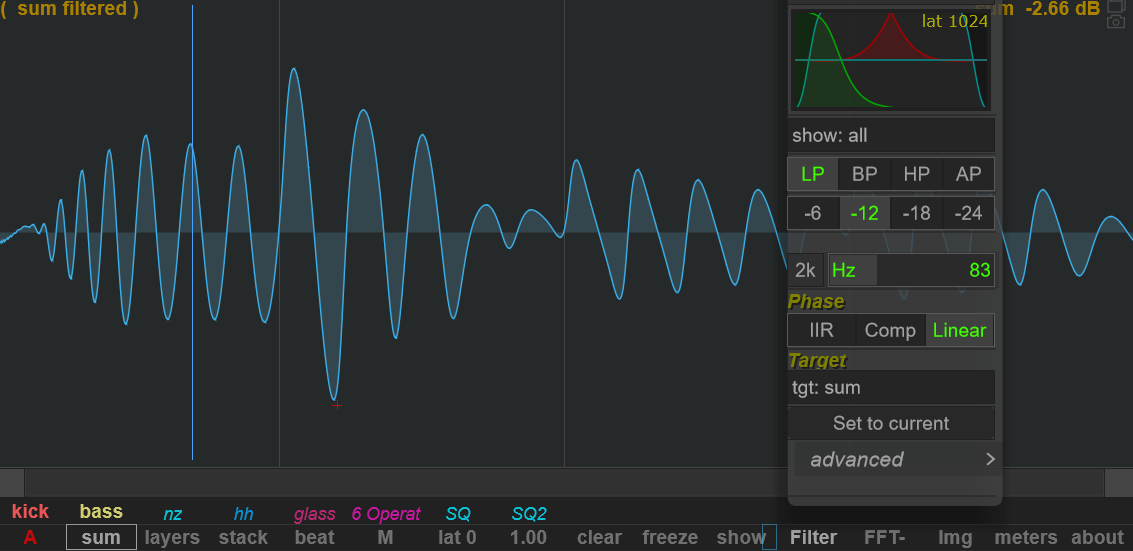Select Comp phase mode
The image size is (1133, 551).
point(890,330)
